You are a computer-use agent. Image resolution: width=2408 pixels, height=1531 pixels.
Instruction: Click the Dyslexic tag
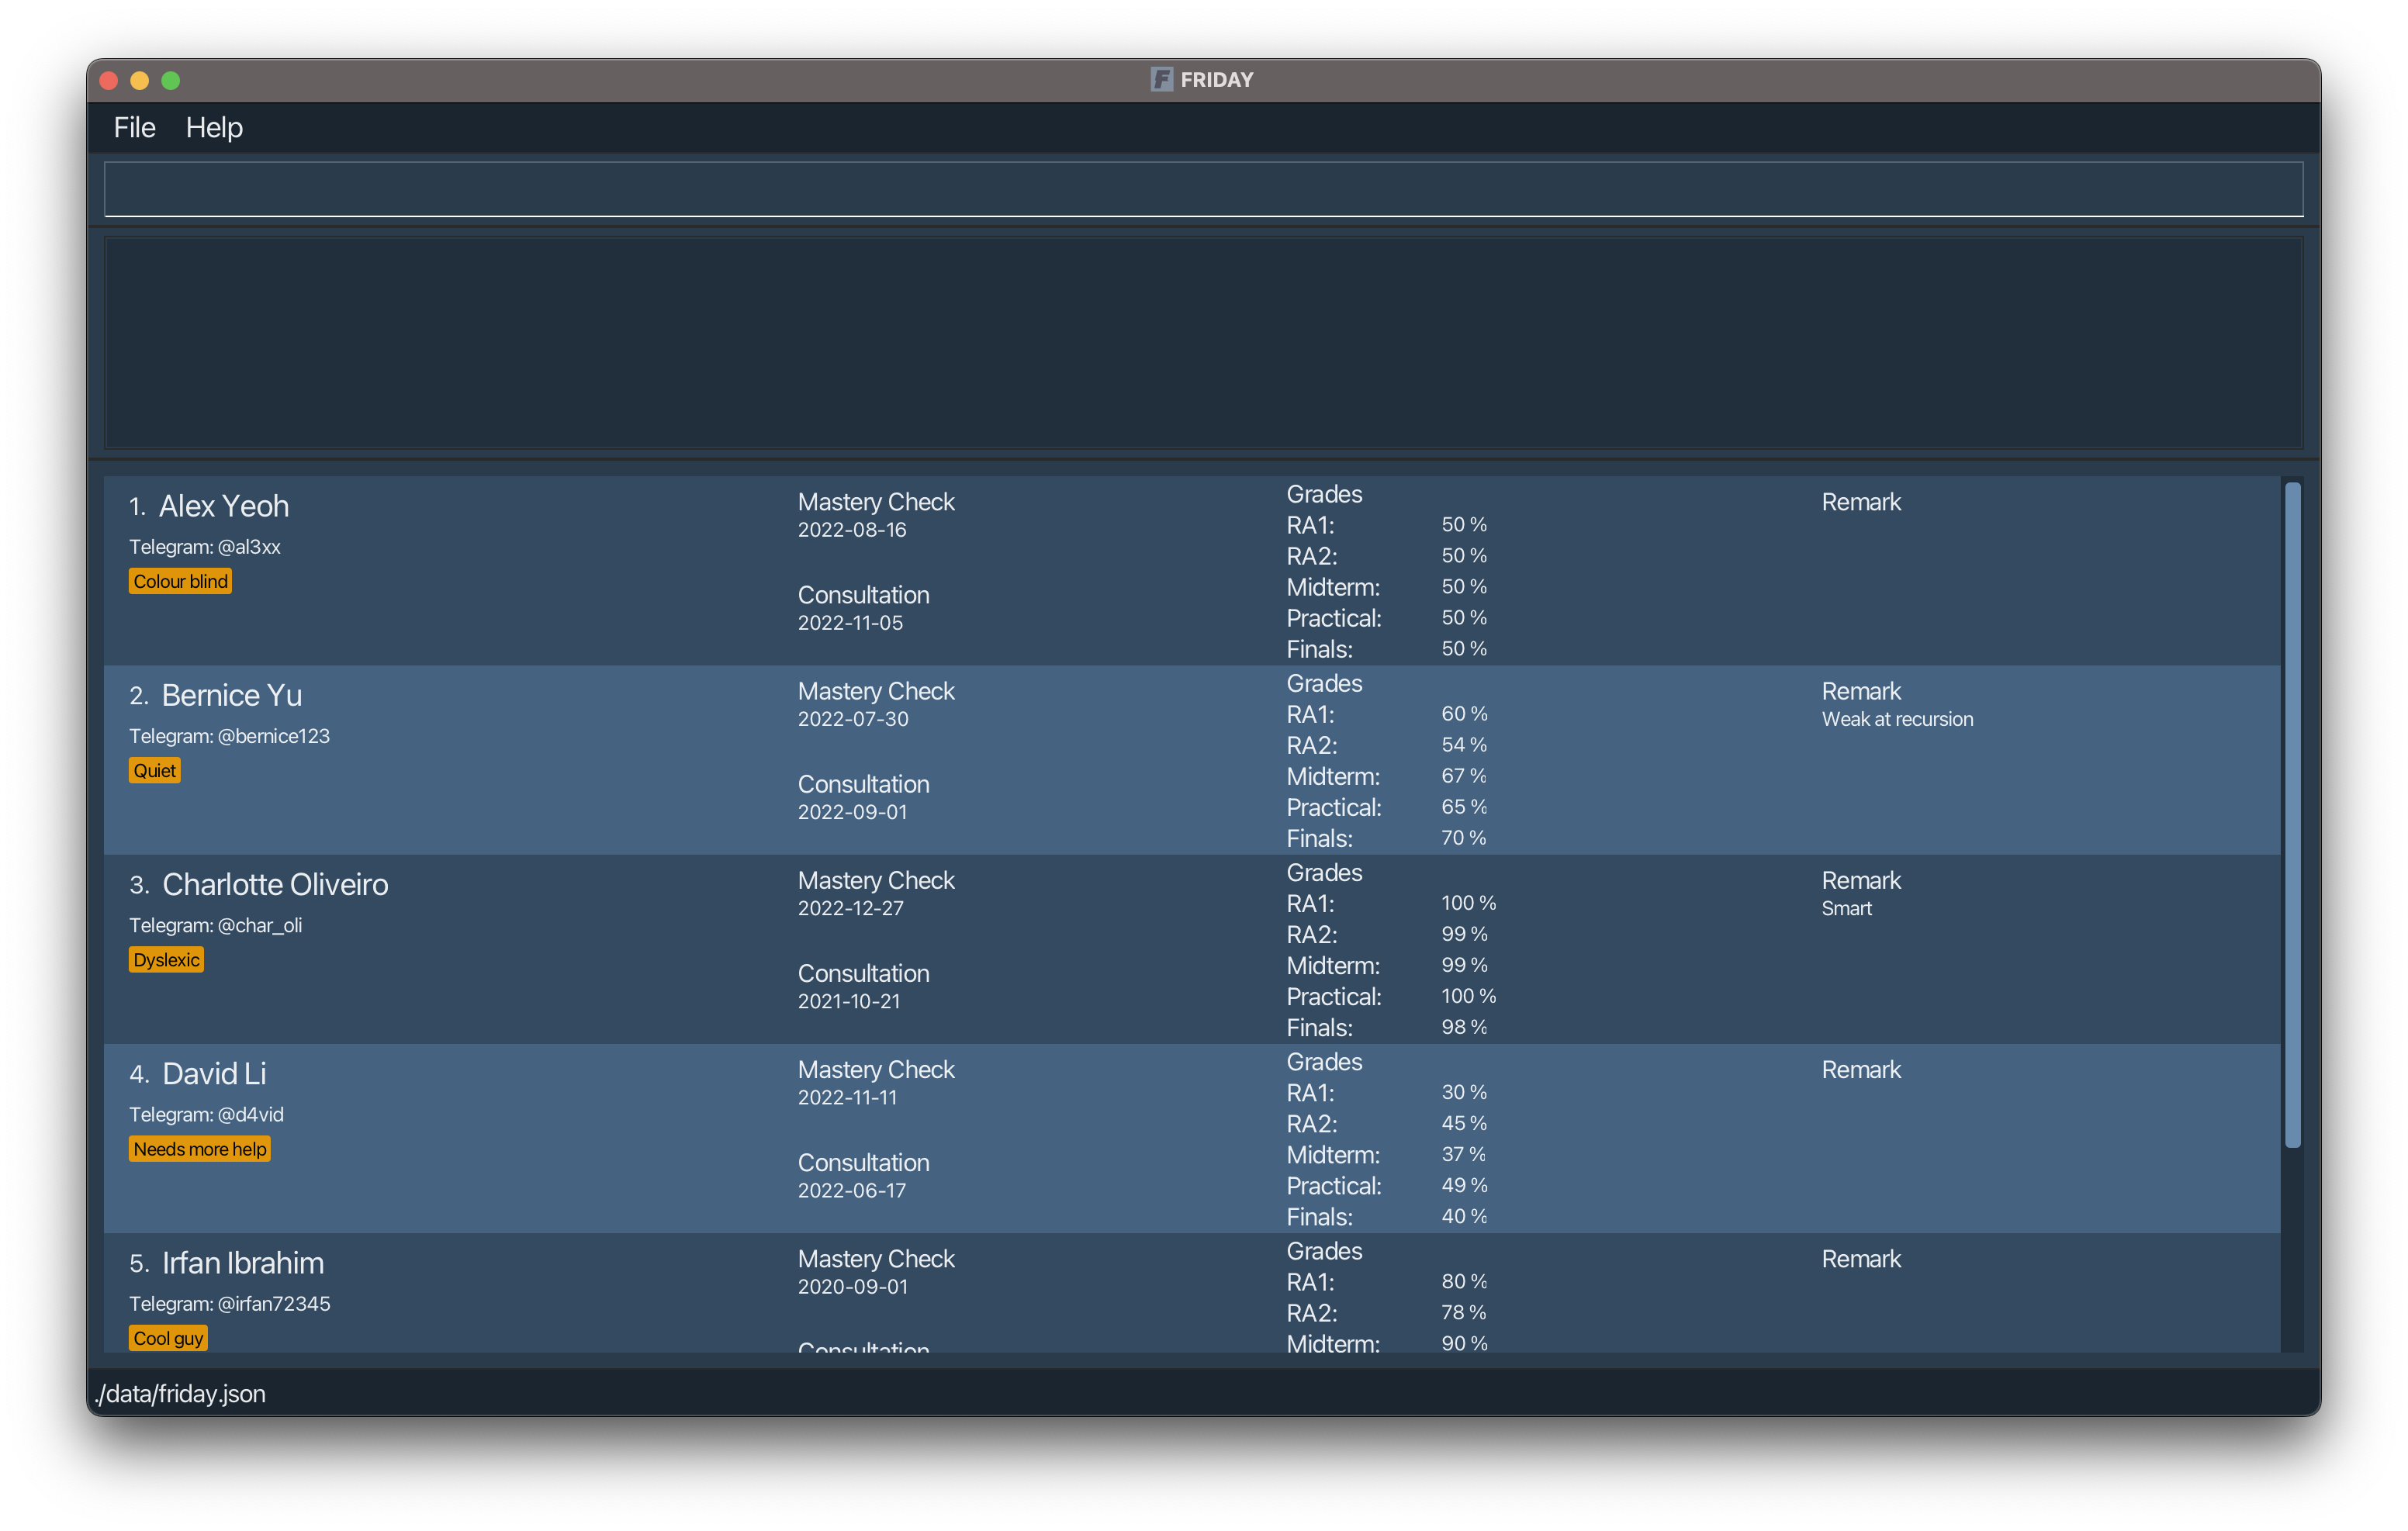pos(166,960)
